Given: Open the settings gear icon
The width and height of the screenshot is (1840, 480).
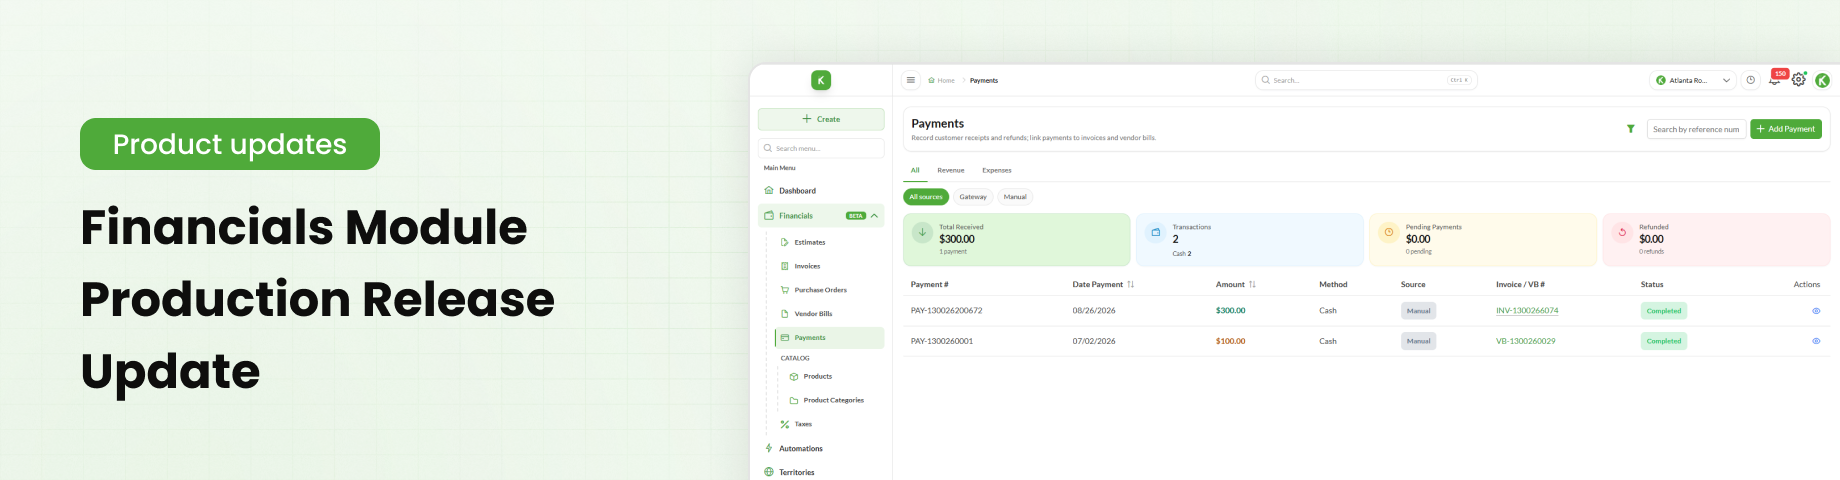Looking at the screenshot, I should tap(1799, 80).
